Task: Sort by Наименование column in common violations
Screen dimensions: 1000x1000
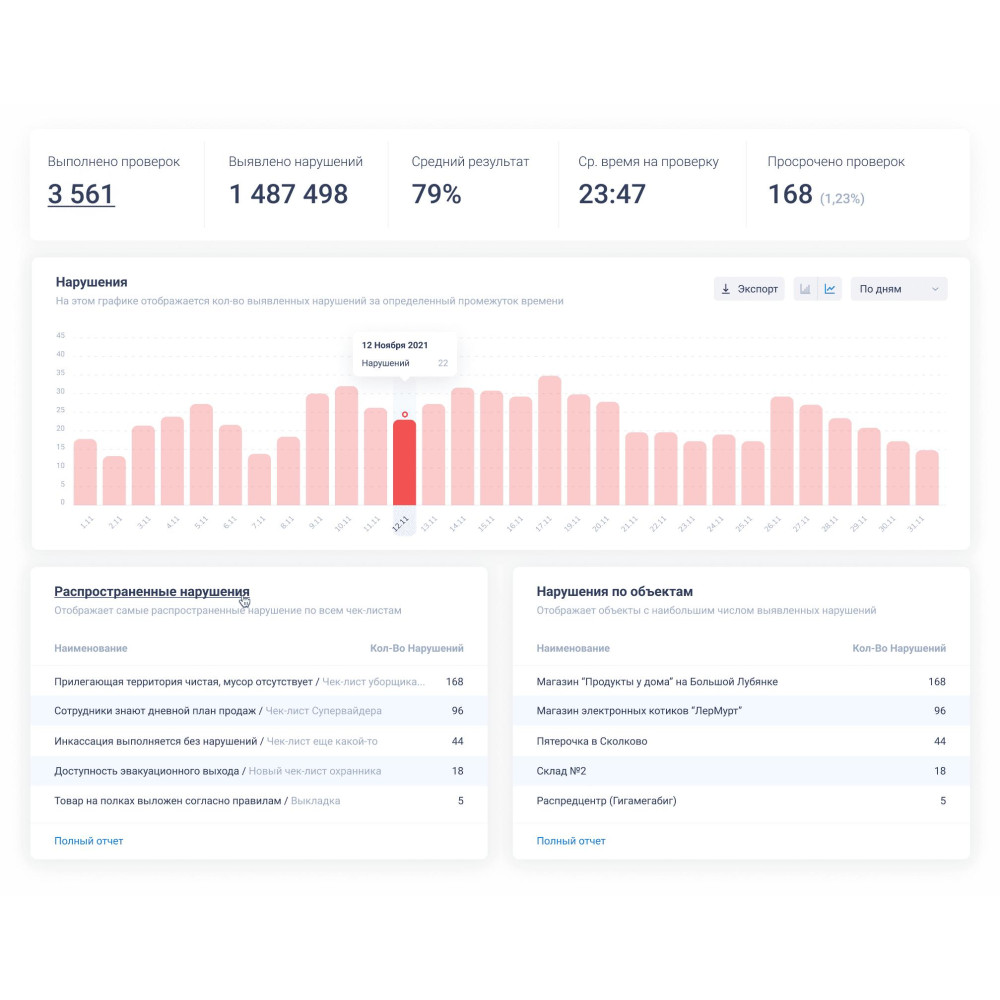Action: (x=91, y=649)
